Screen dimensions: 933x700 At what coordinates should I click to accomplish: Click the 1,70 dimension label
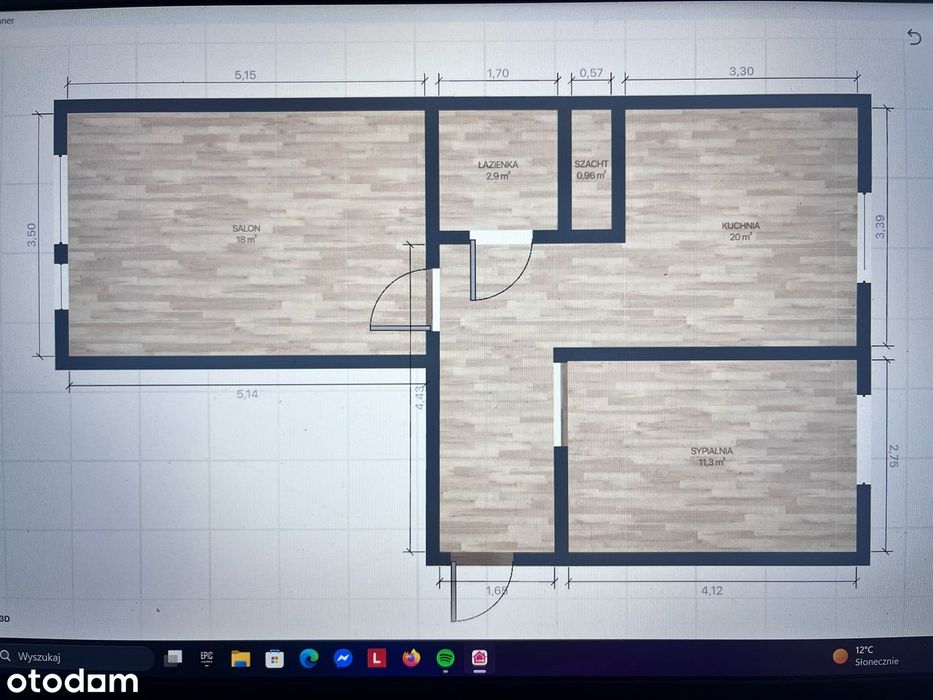pyautogui.click(x=498, y=73)
